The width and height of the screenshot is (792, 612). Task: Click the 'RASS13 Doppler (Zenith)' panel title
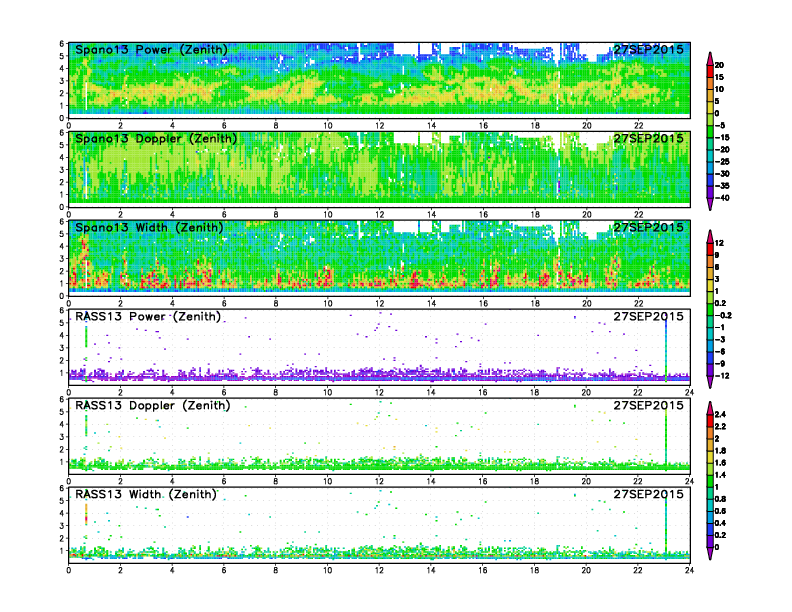153,405
